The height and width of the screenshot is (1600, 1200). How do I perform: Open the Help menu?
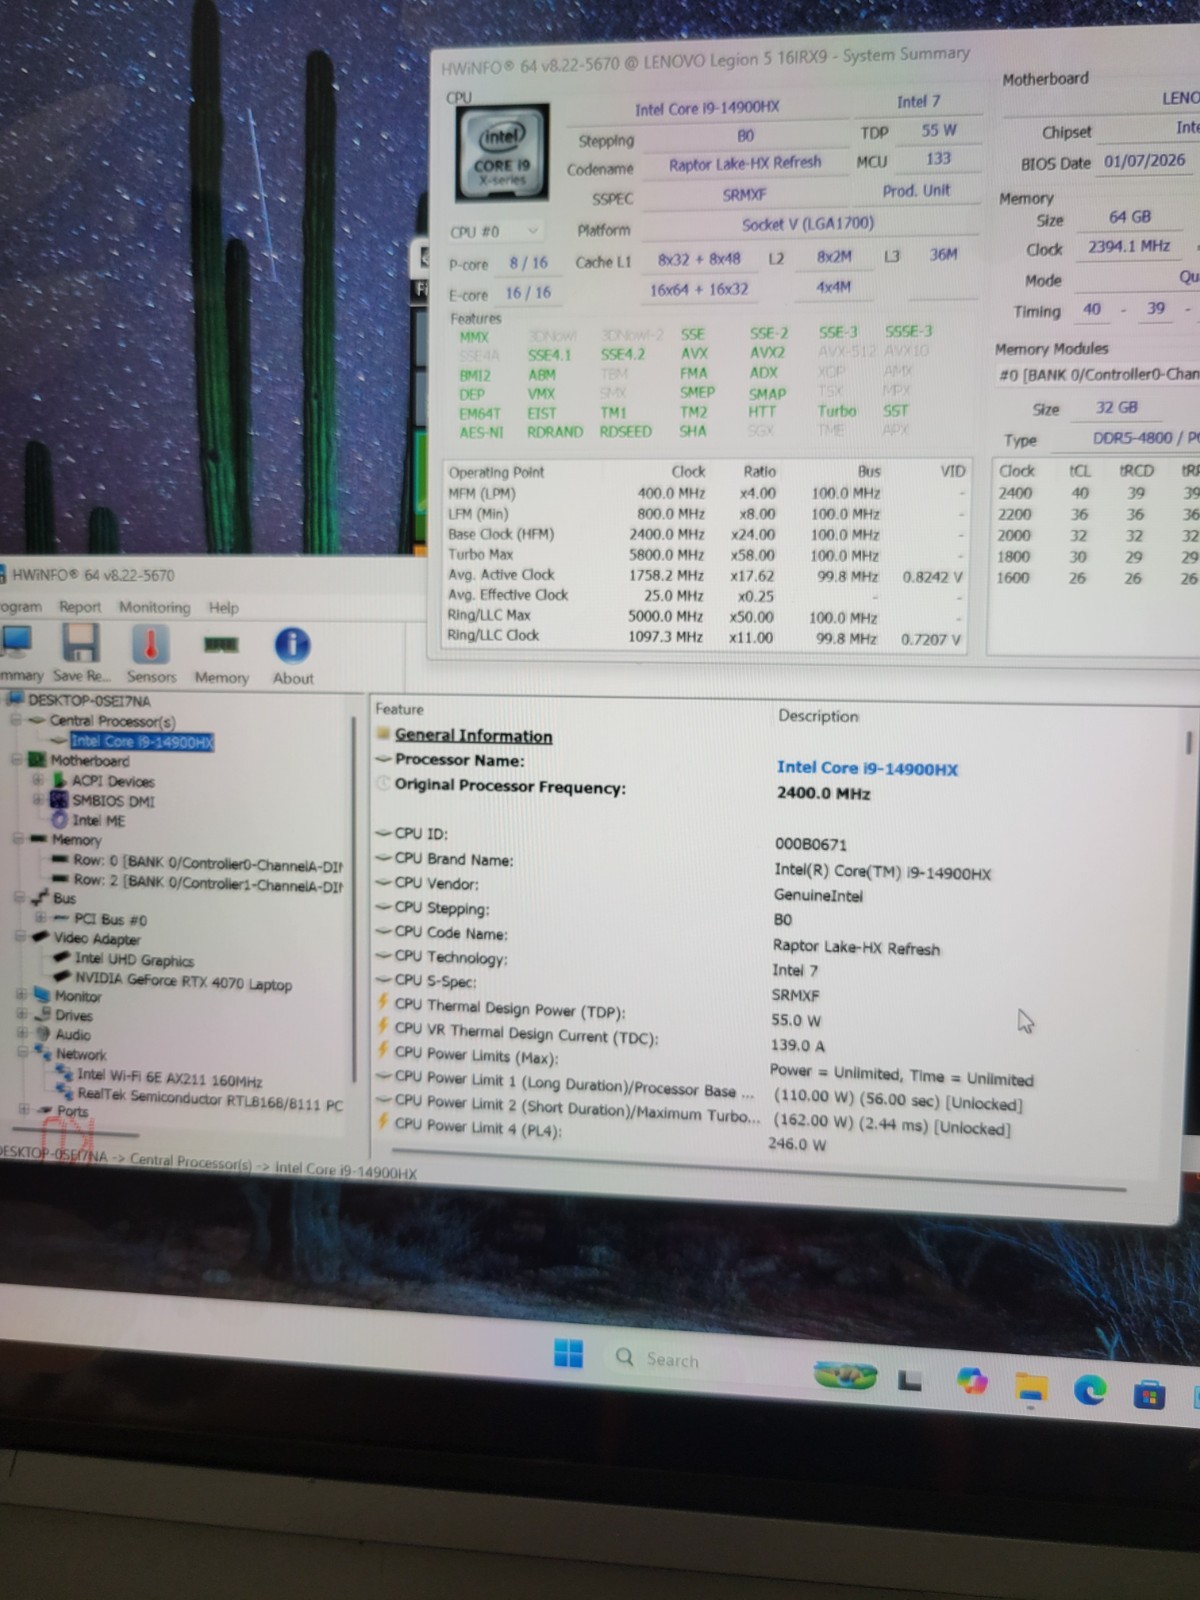pyautogui.click(x=223, y=607)
